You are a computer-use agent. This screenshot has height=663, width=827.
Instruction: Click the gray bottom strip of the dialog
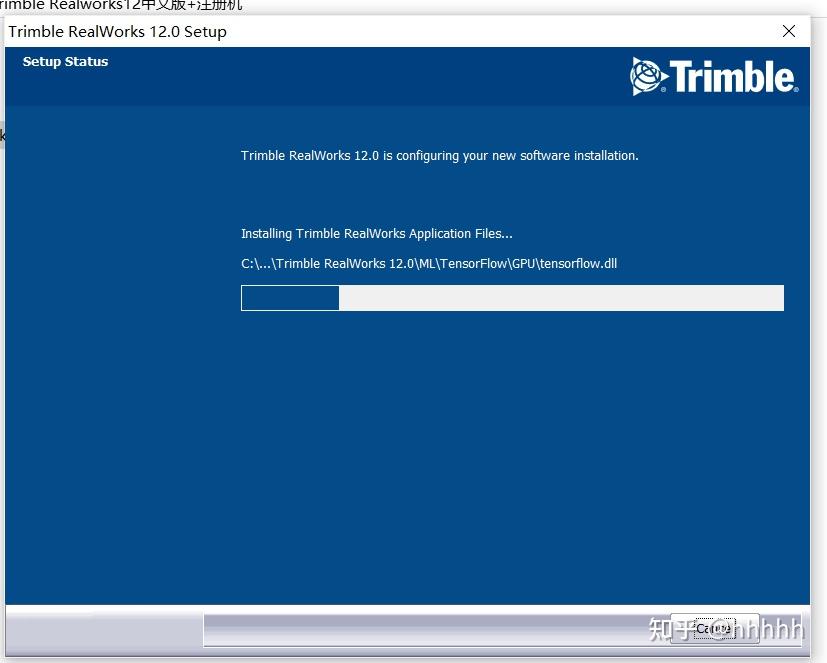[x=400, y=630]
